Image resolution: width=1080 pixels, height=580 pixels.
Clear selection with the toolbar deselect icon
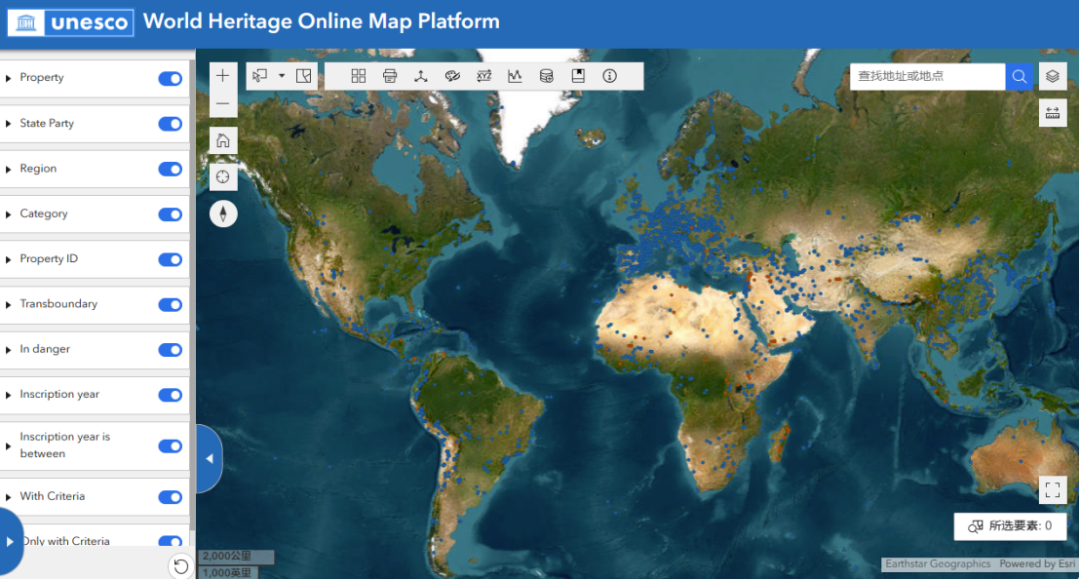[x=304, y=76]
